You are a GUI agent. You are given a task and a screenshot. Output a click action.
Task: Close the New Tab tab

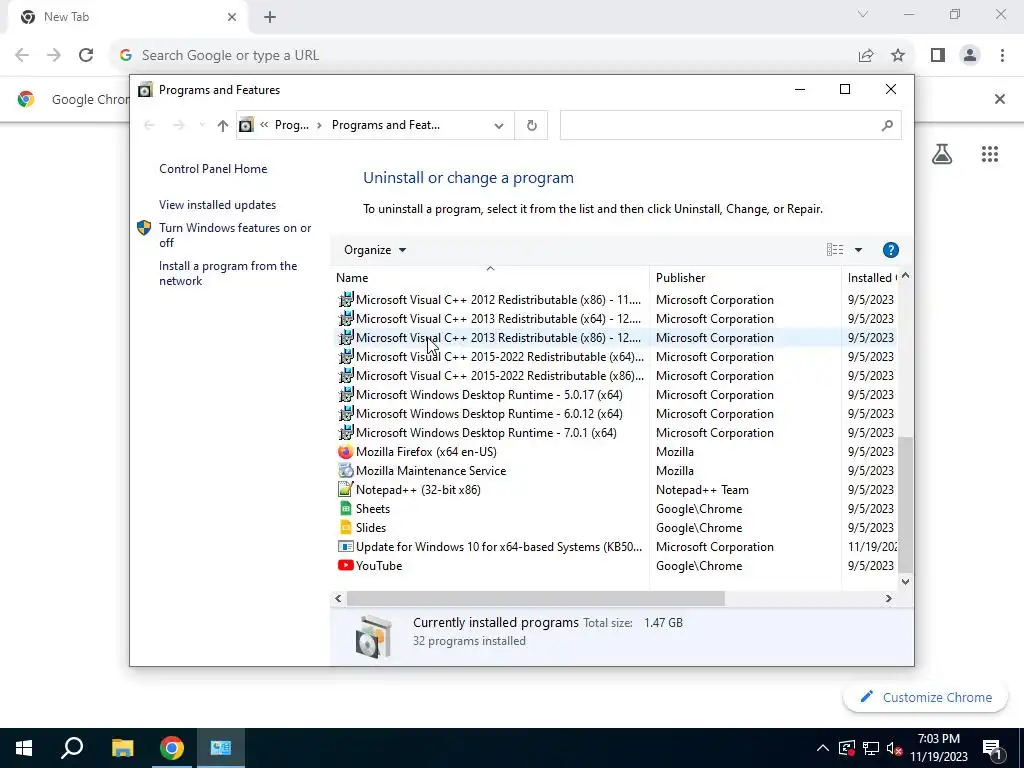point(232,17)
